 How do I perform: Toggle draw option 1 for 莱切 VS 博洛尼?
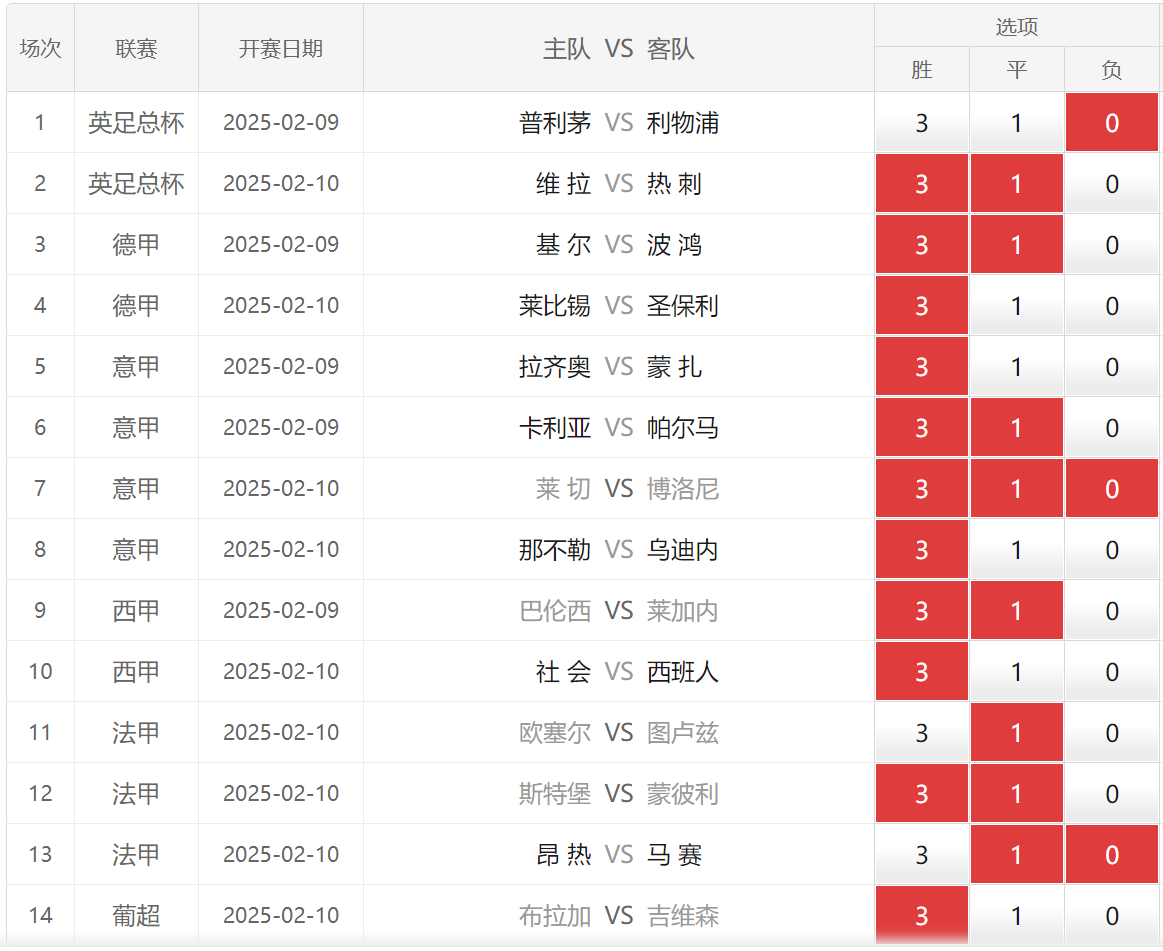(x=1016, y=488)
